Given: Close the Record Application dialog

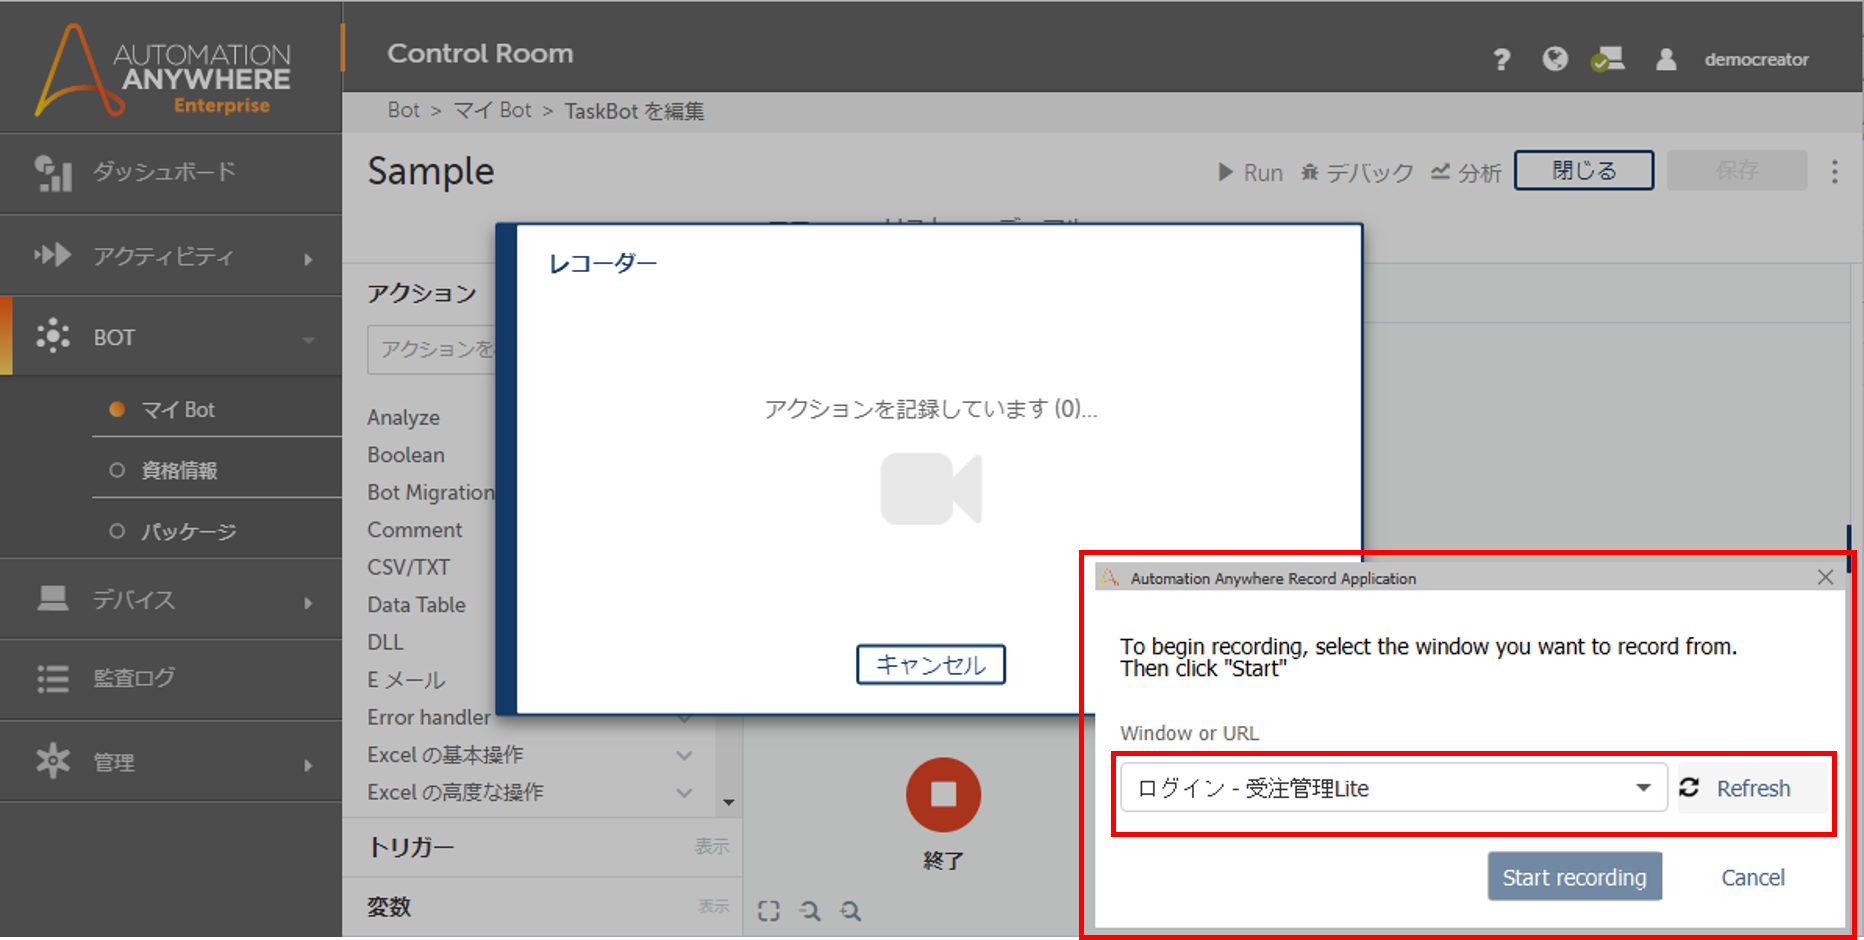Looking at the screenshot, I should coord(1825,577).
